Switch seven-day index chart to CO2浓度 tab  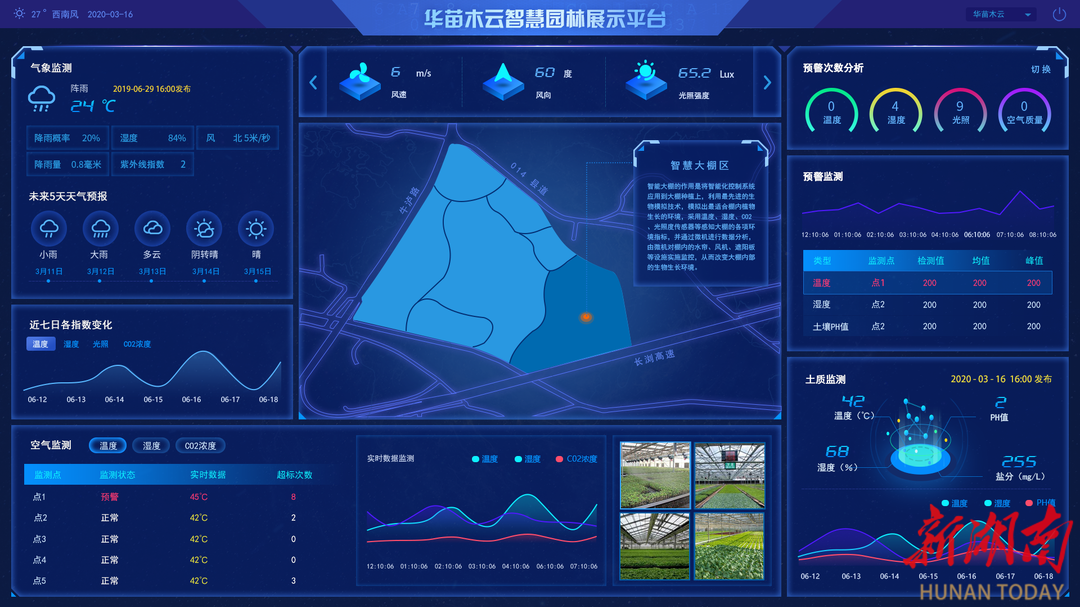point(137,344)
